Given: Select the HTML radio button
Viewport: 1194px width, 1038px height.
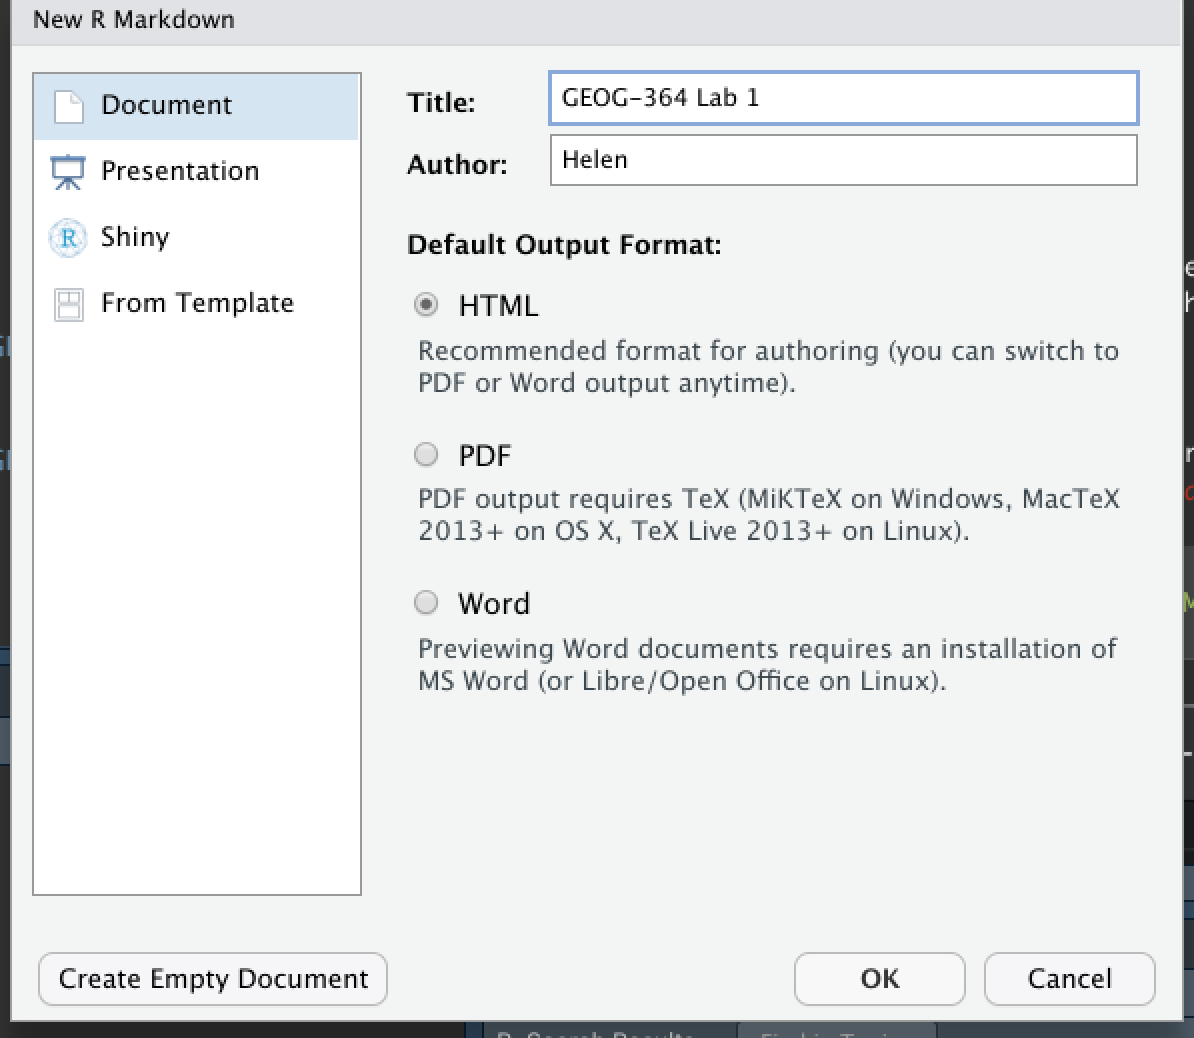Looking at the screenshot, I should pyautogui.click(x=427, y=305).
